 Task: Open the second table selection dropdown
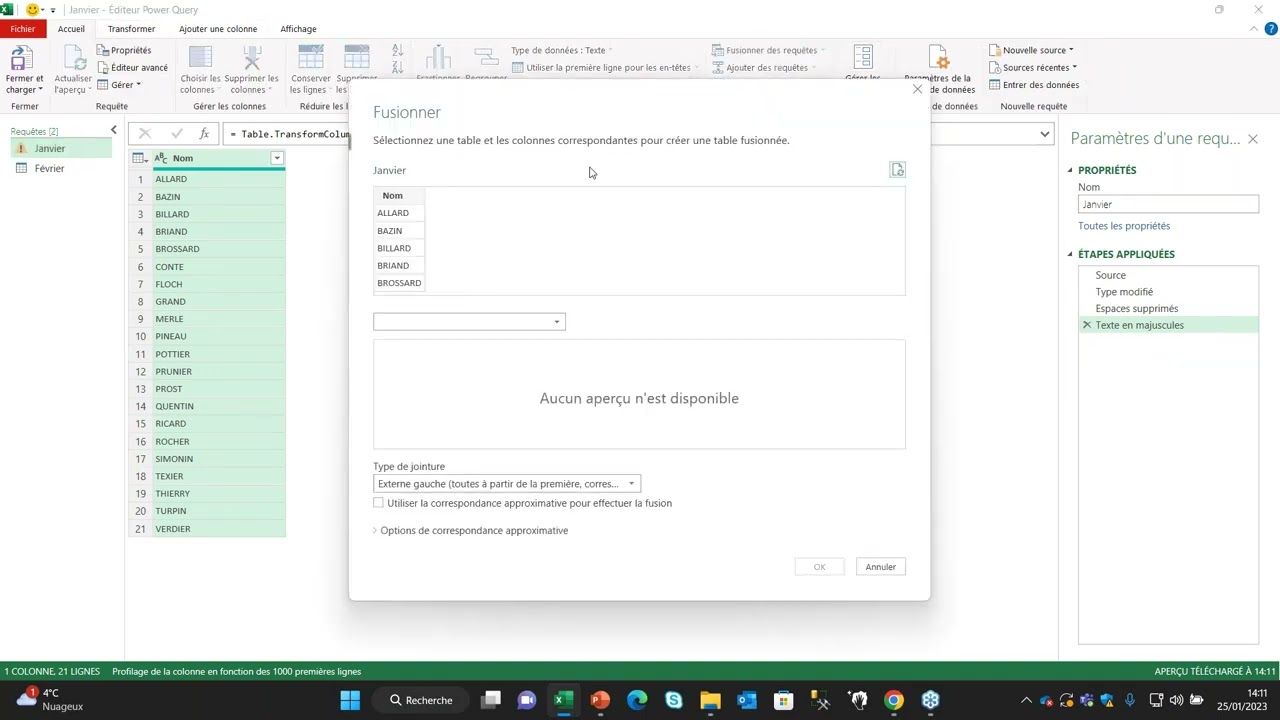click(x=469, y=321)
